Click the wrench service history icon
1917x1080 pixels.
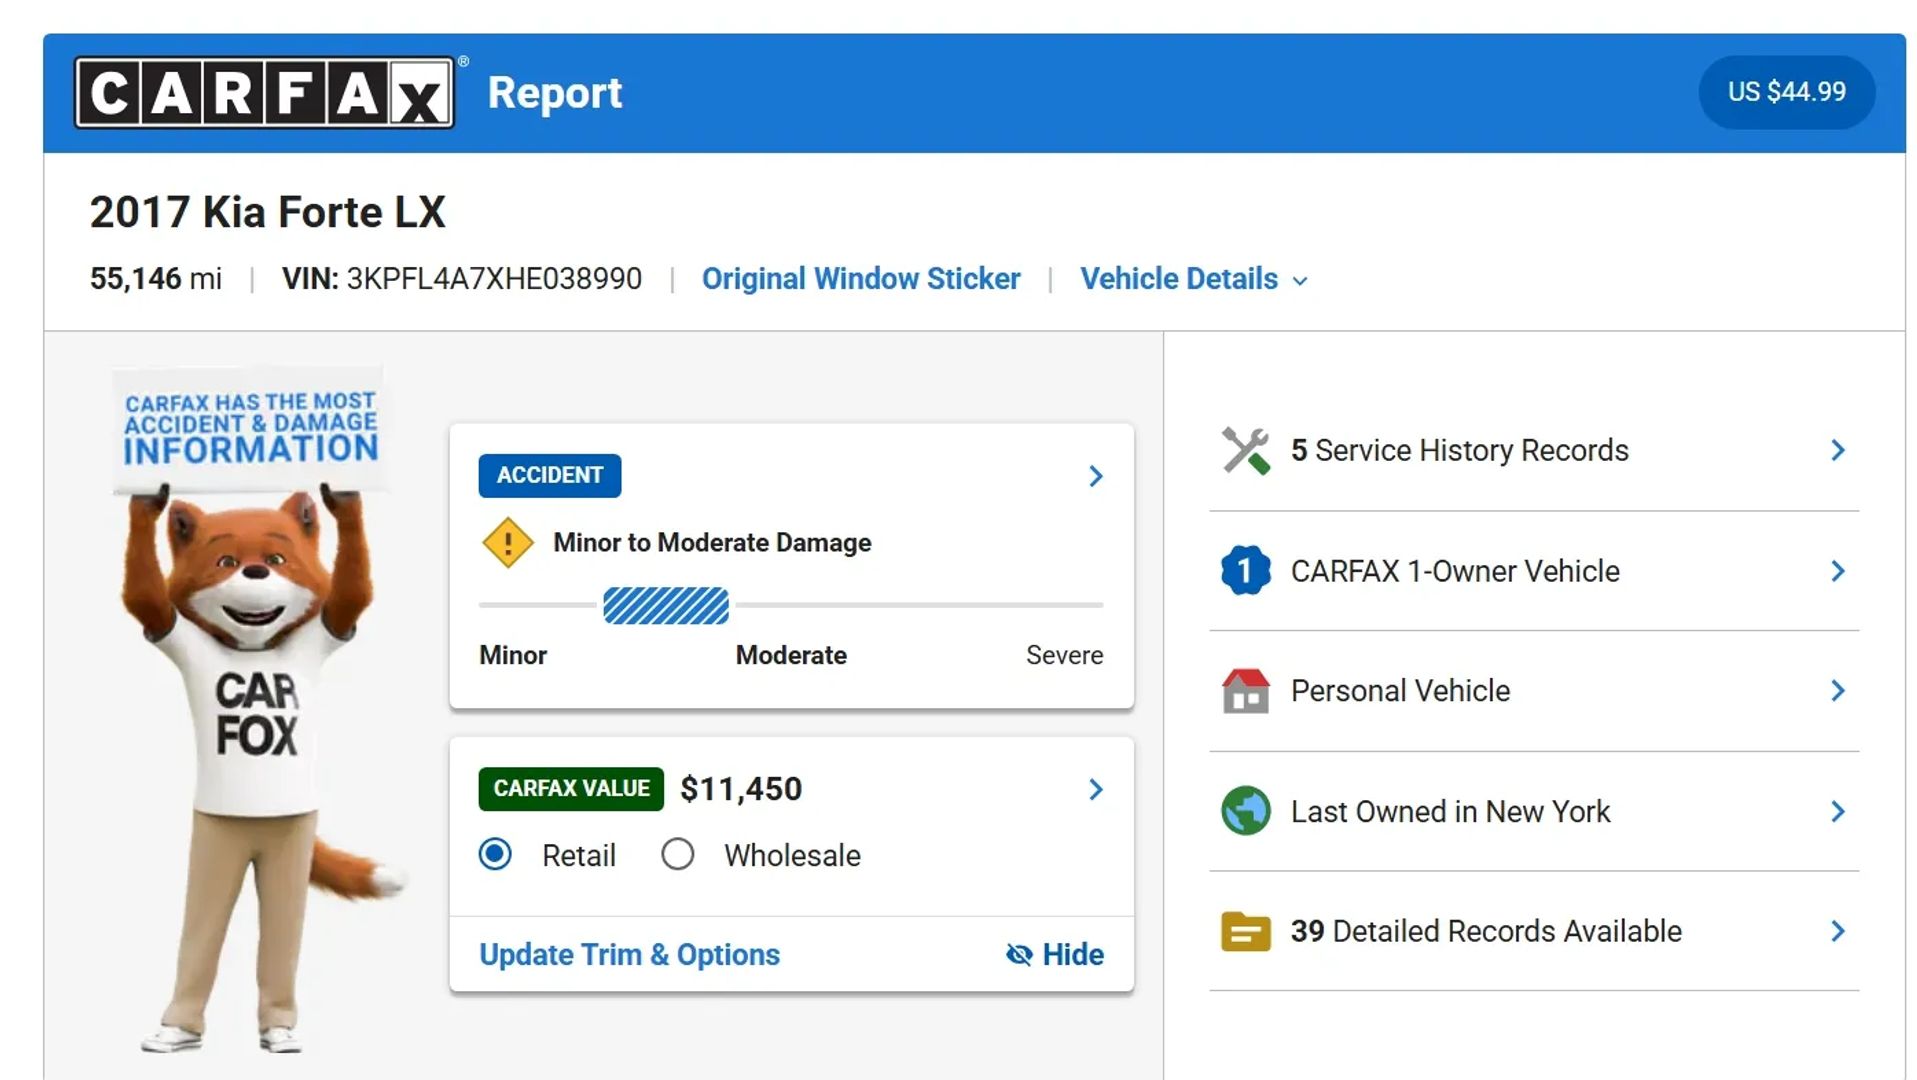coord(1245,450)
